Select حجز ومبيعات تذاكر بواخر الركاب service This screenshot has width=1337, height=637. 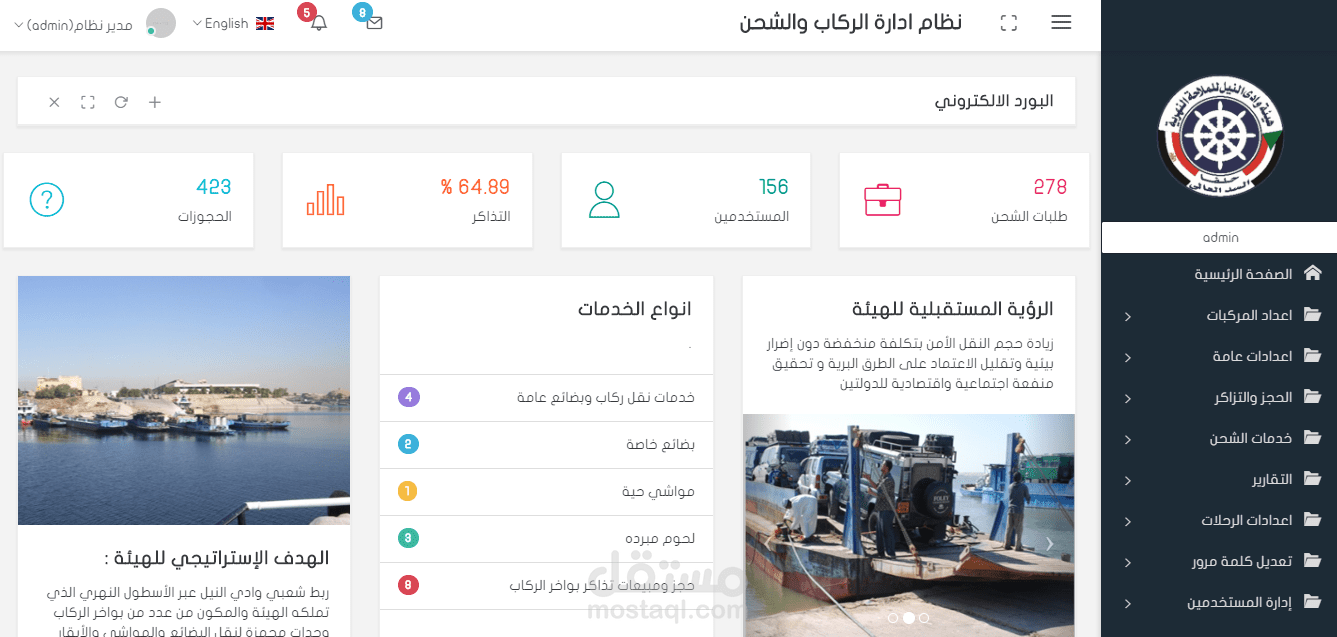tap(547, 586)
